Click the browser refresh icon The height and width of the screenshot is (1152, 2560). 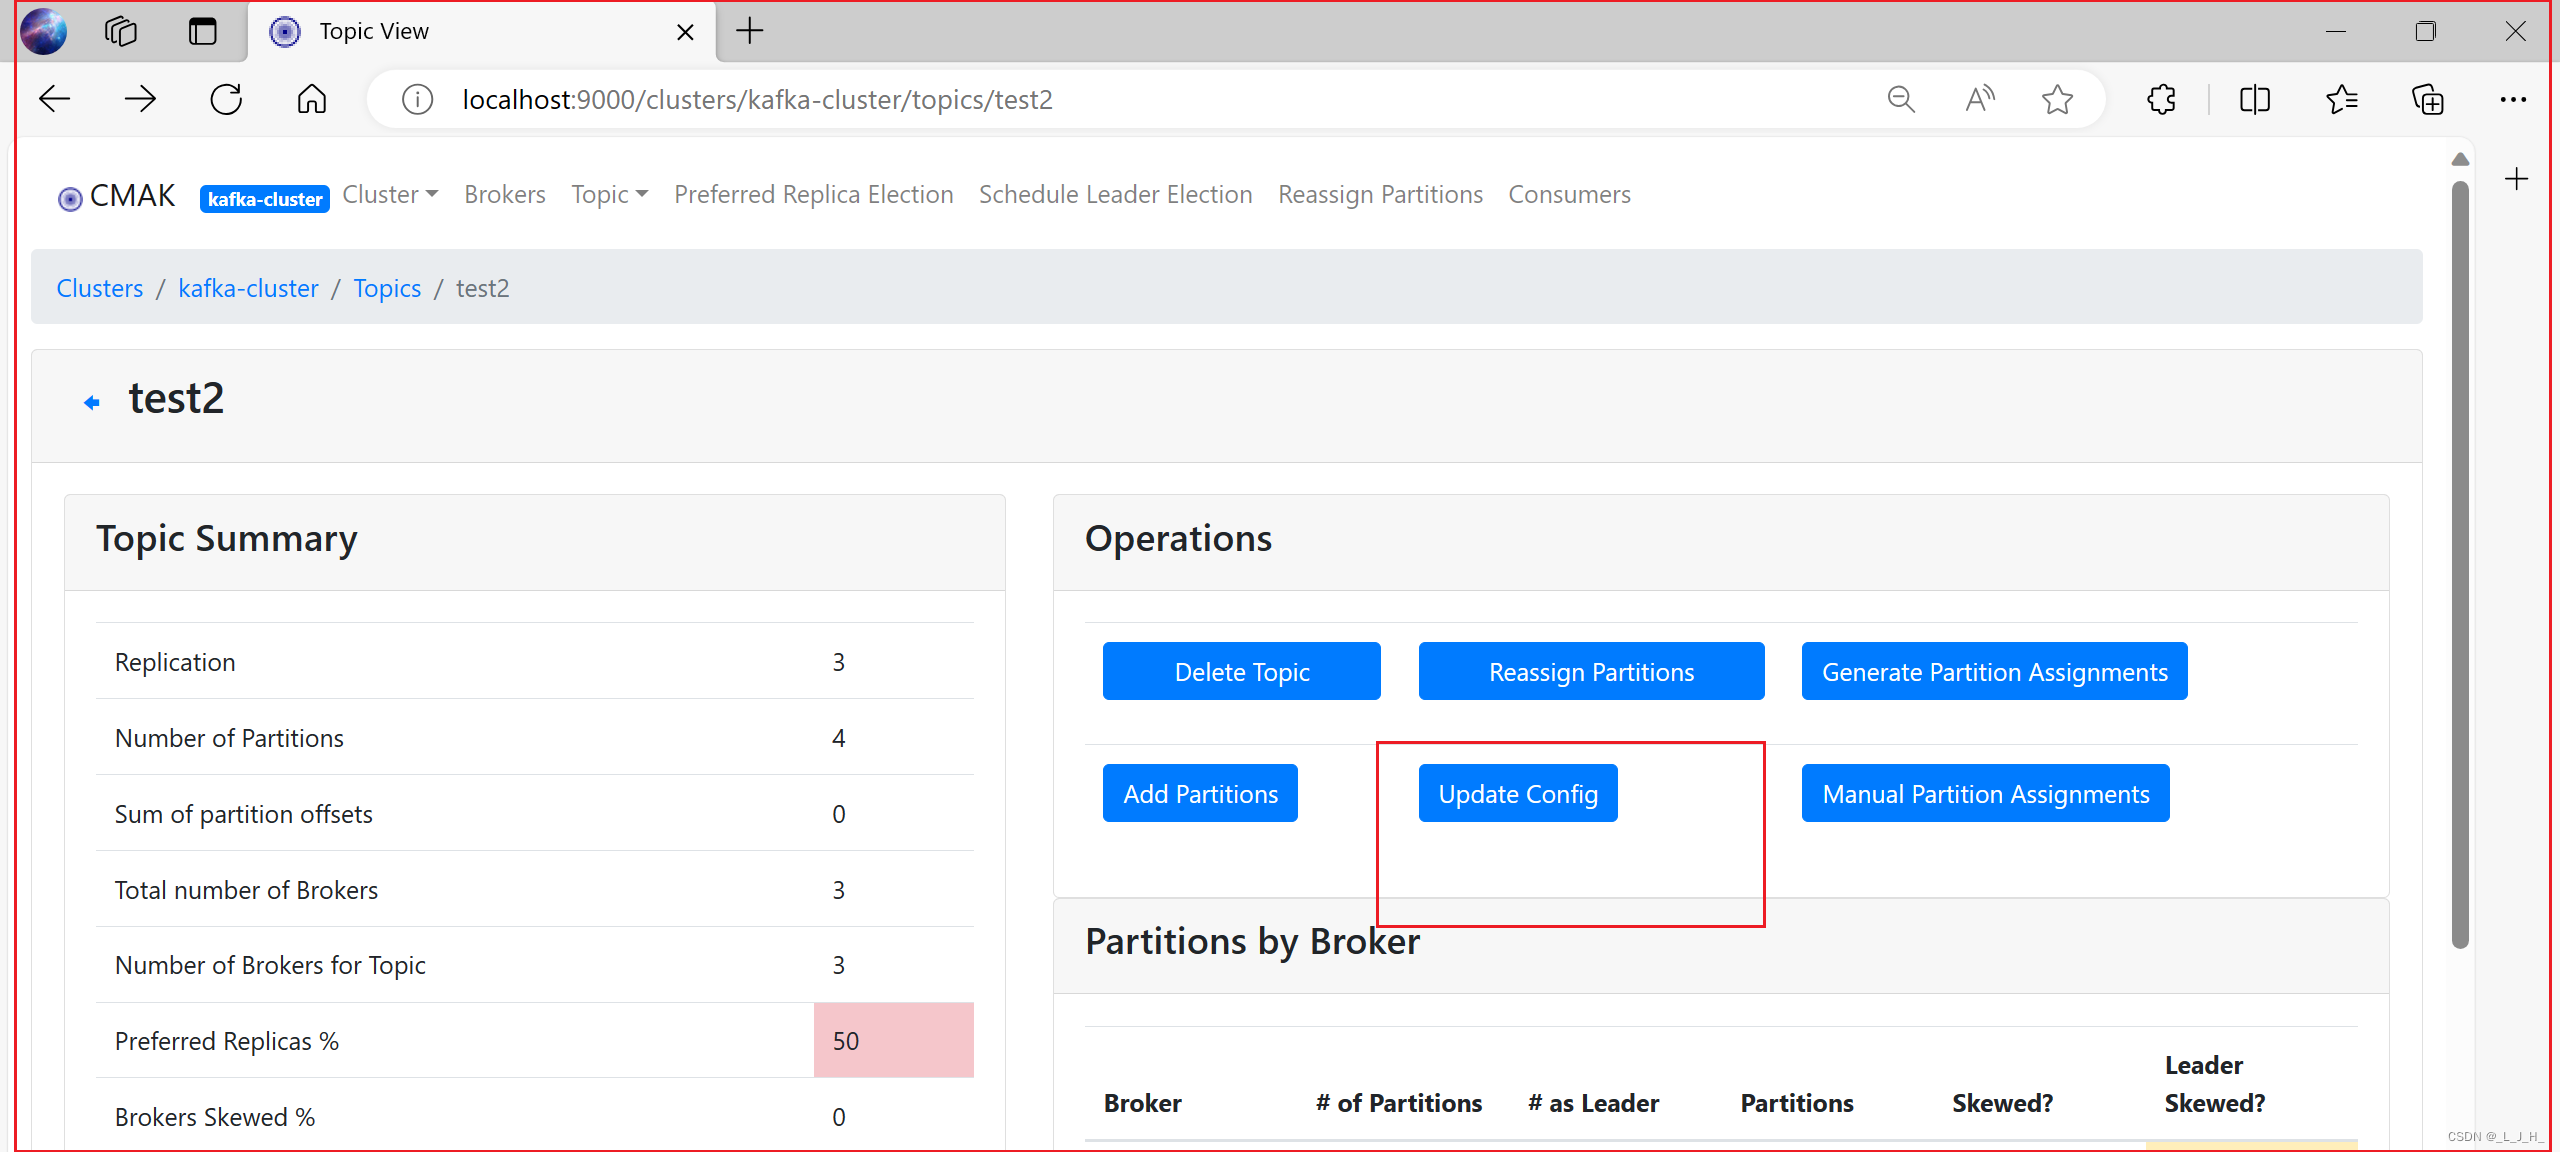[226, 99]
